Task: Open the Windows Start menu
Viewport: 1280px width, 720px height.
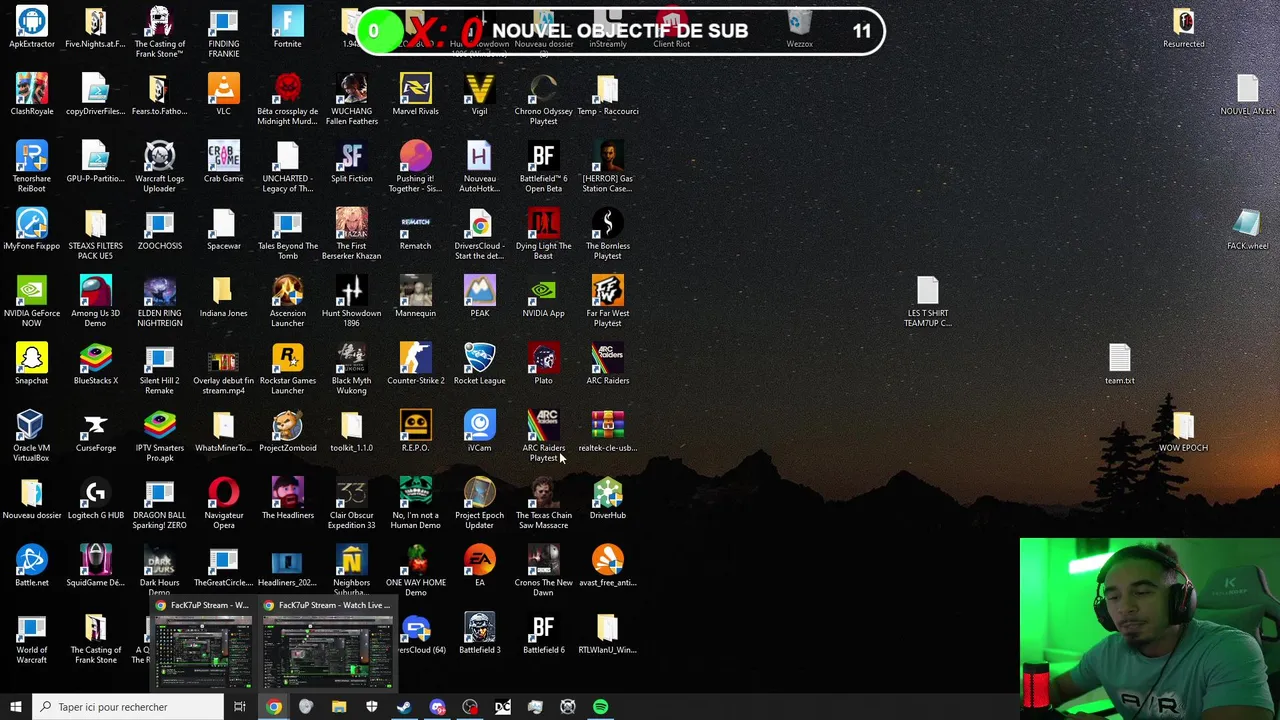Action: point(16,707)
